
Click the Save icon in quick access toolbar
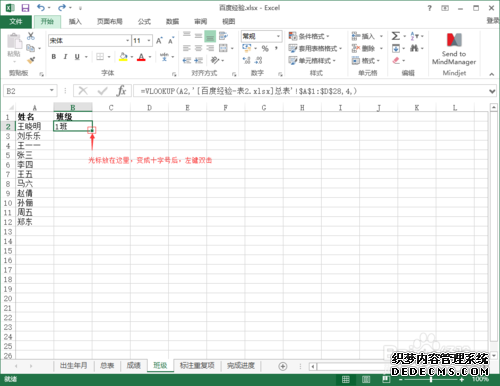click(x=25, y=8)
